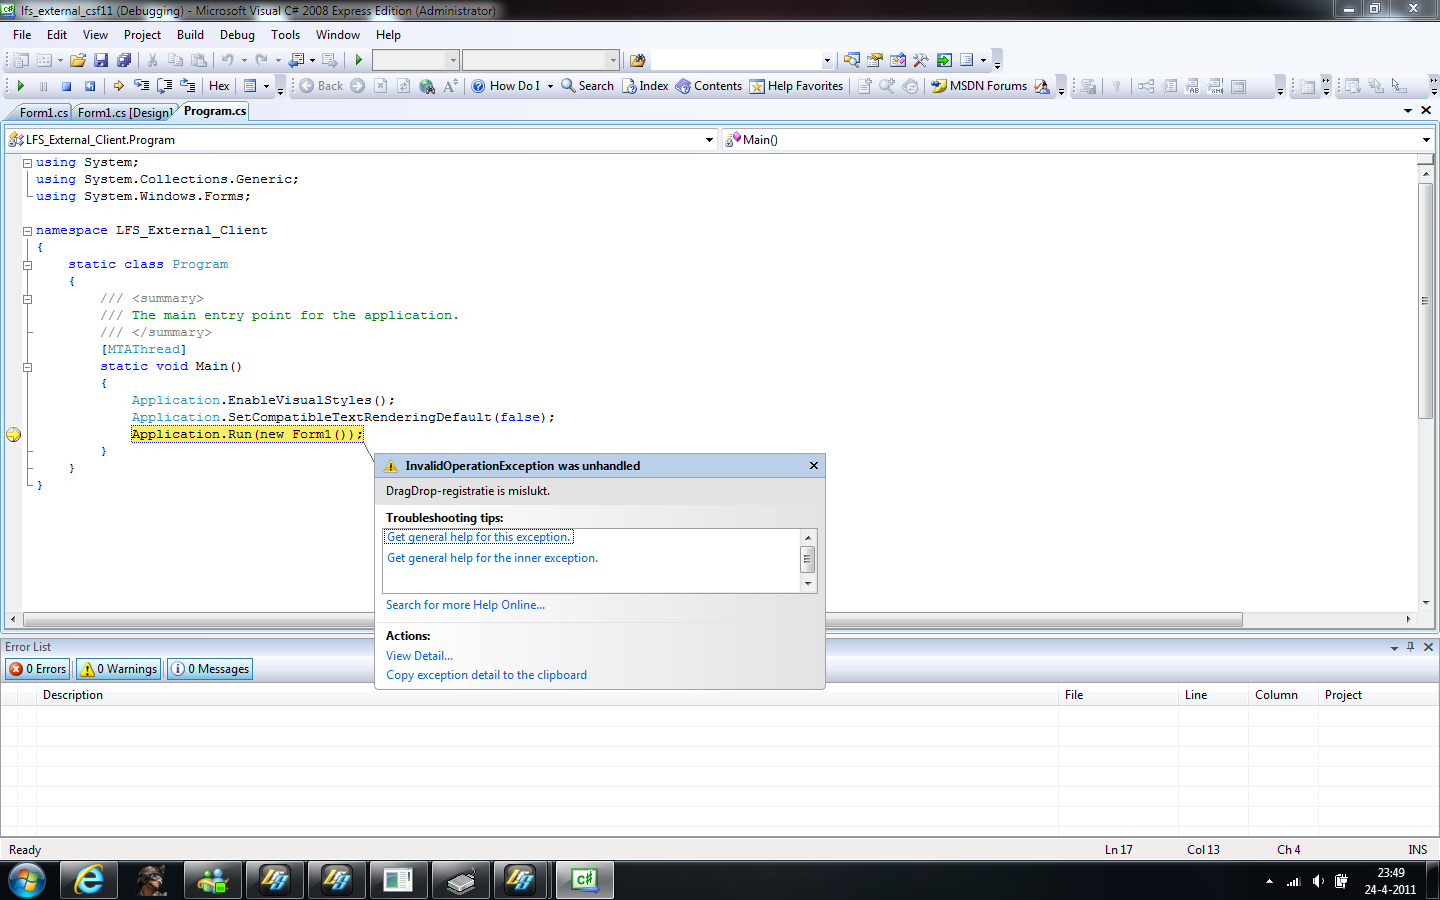
Task: Open the File menu
Action: [x=22, y=35]
